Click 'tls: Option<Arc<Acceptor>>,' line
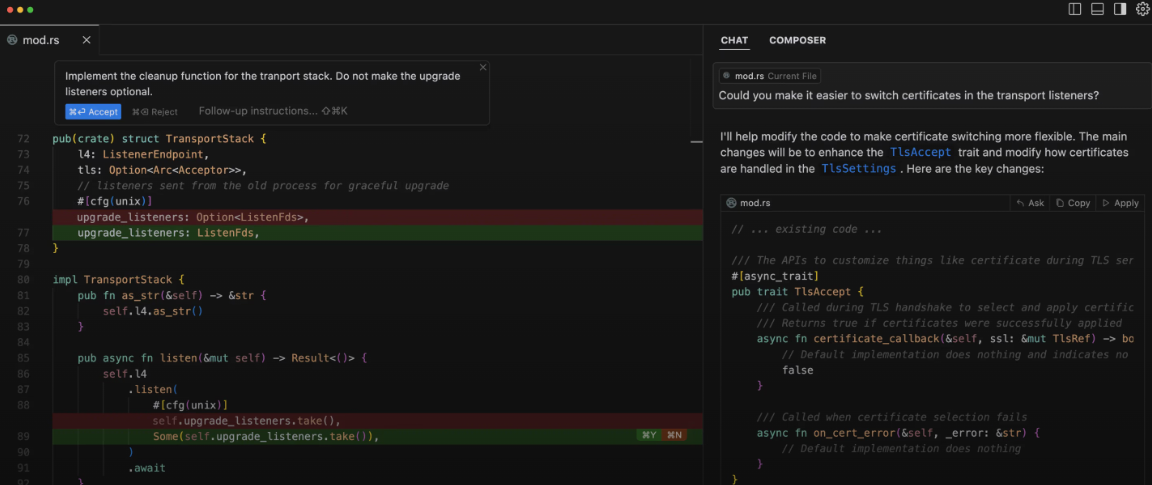The height and width of the screenshot is (485, 1152). point(162,169)
